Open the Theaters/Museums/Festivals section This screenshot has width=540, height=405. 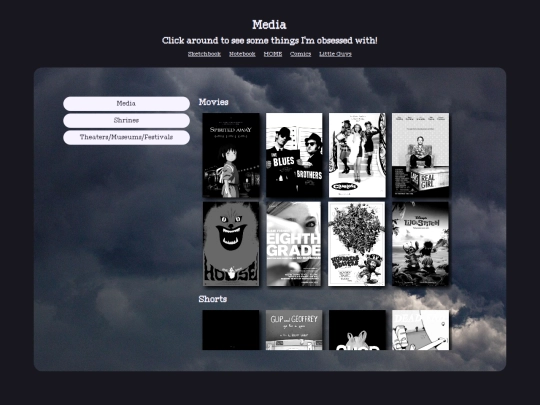click(126, 137)
